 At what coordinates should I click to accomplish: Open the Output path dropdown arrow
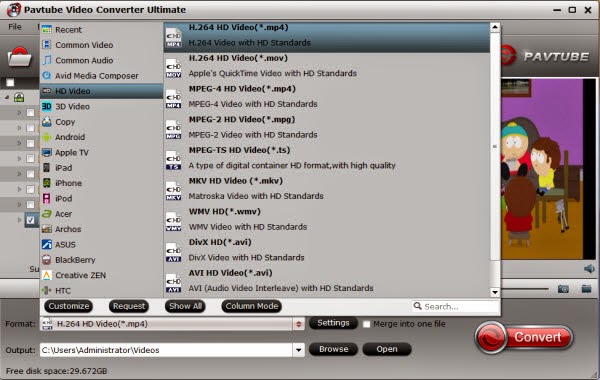[x=298, y=350]
